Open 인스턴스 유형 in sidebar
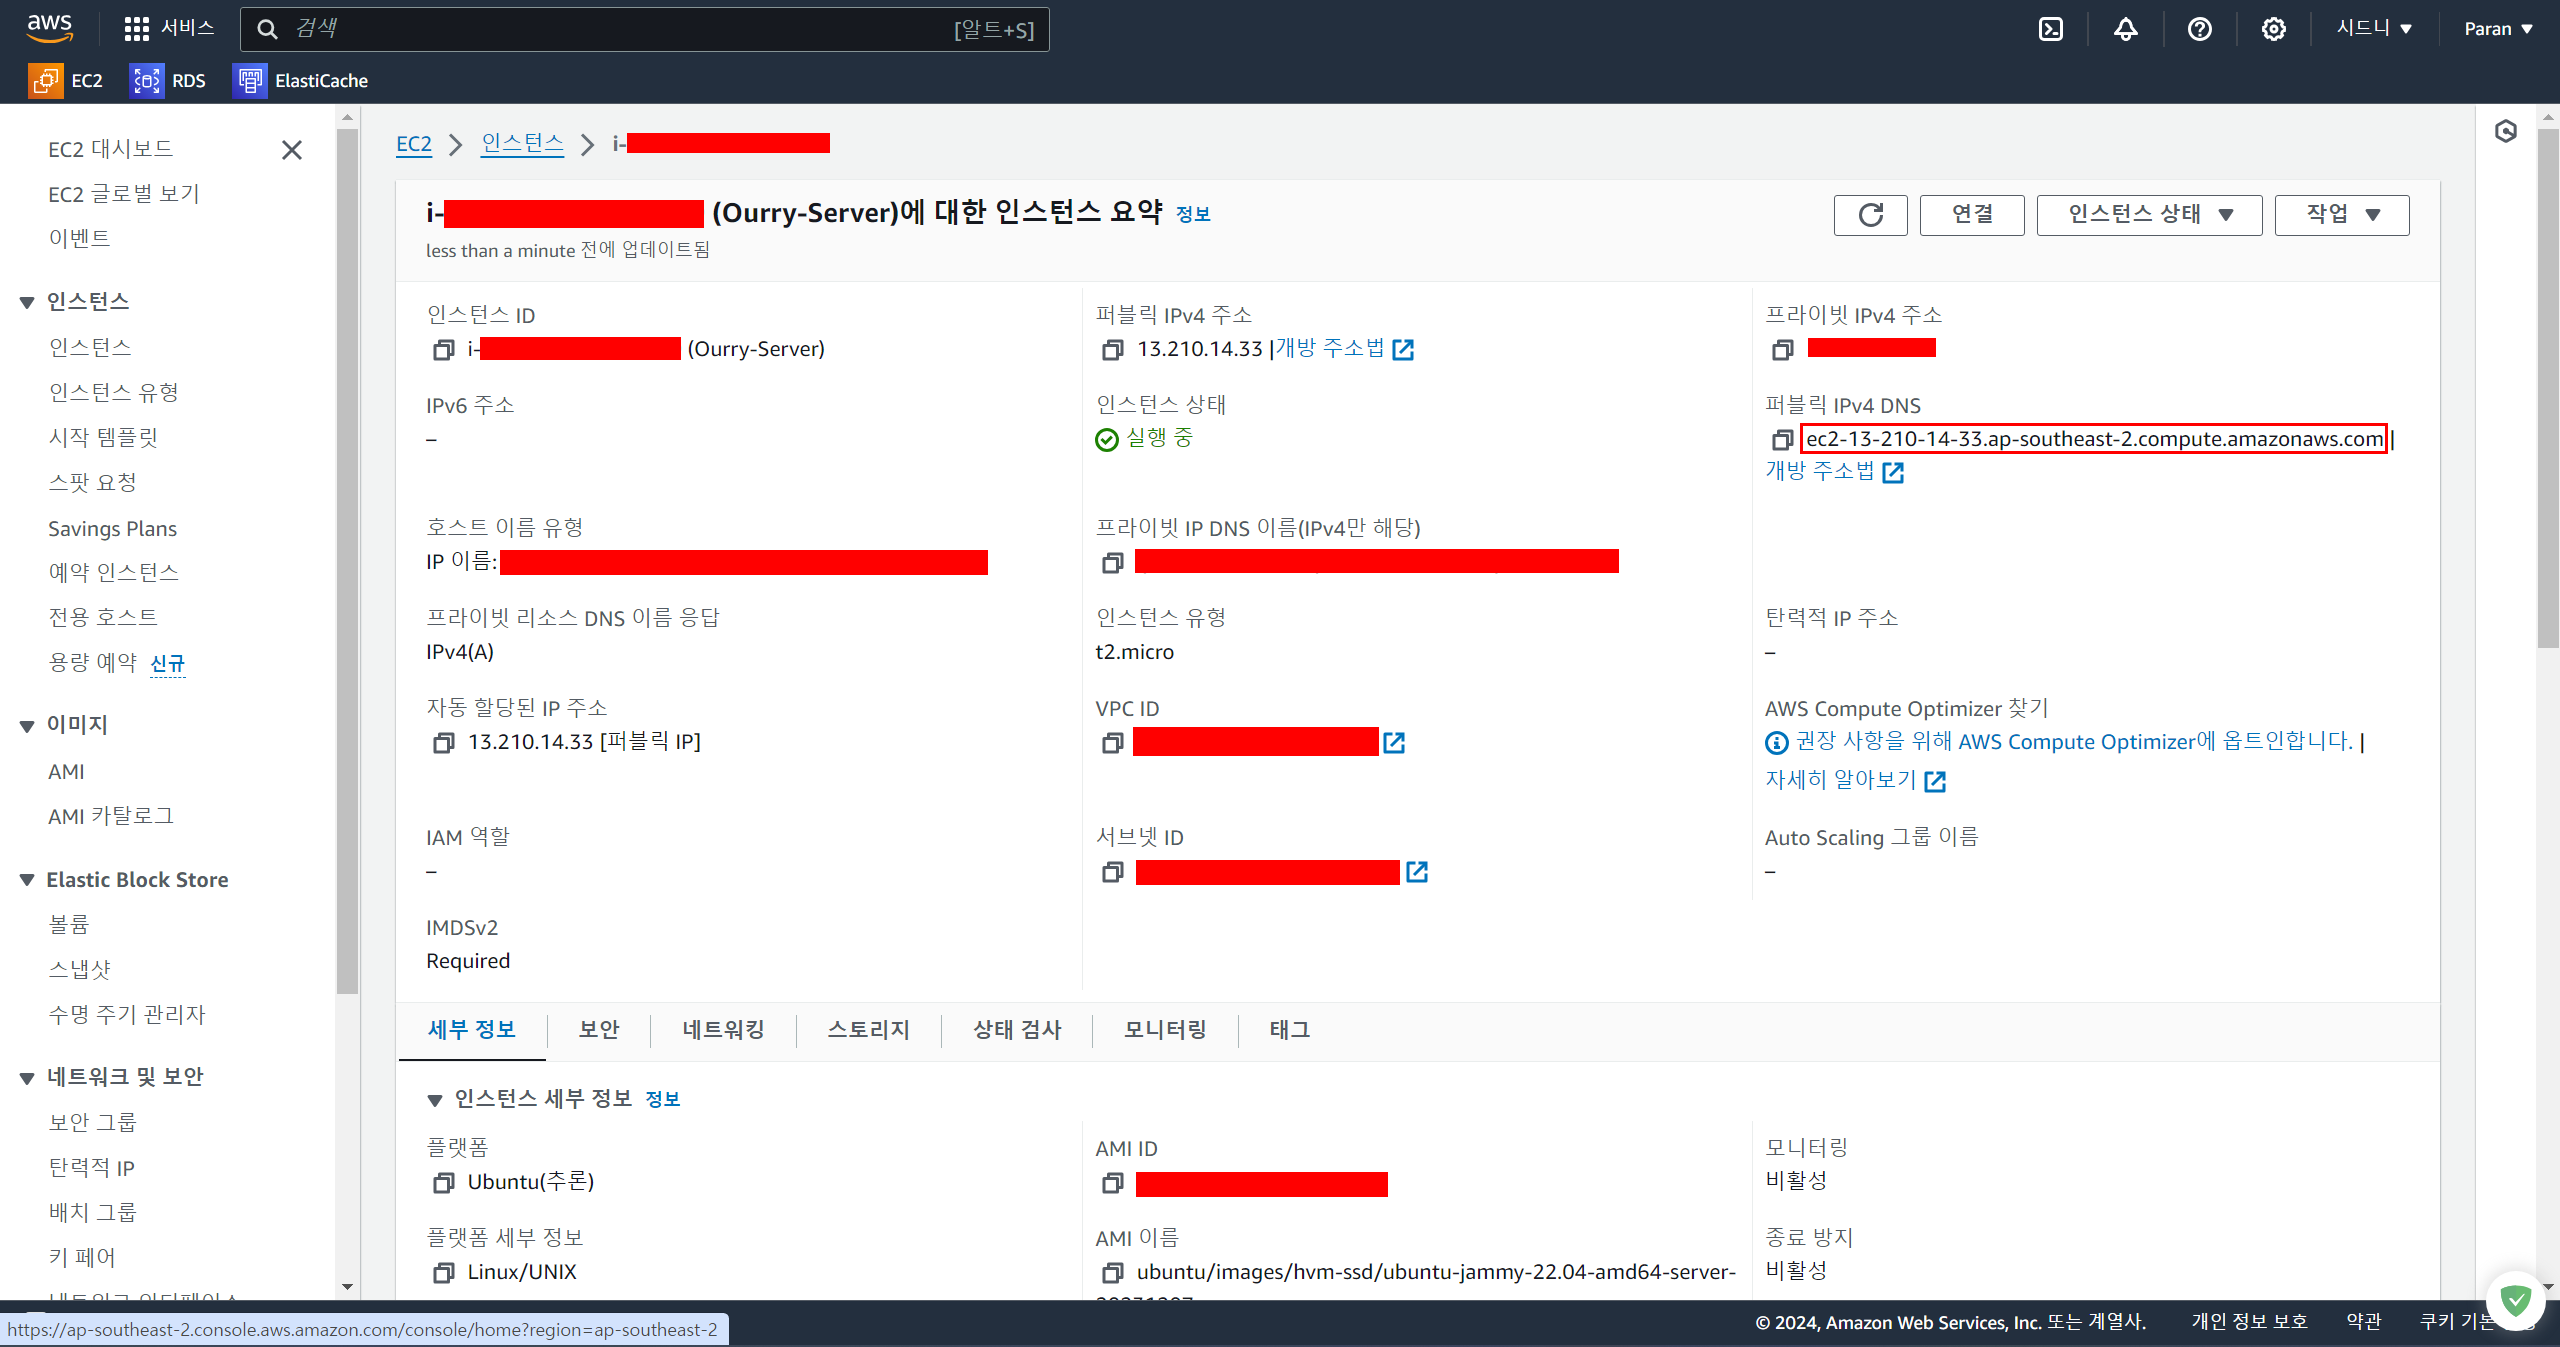Image resolution: width=2560 pixels, height=1347 pixels. (114, 393)
